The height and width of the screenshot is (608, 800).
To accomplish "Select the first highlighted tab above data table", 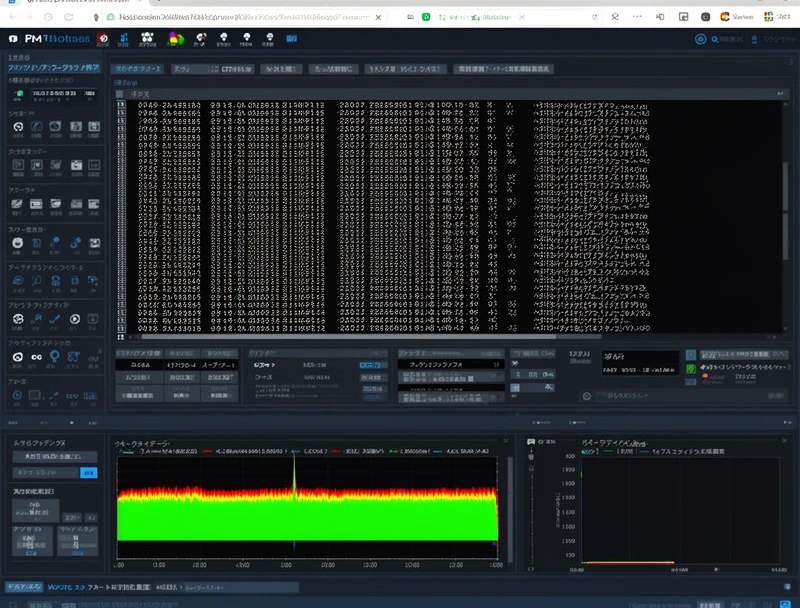I will [x=138, y=69].
